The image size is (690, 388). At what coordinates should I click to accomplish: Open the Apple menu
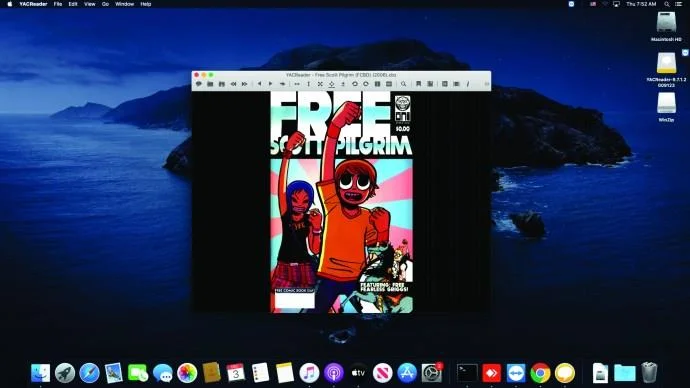[10, 4]
